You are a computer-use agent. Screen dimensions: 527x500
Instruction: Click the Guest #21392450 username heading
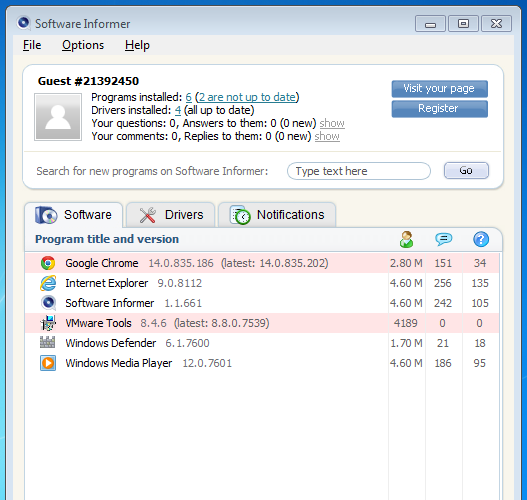(88, 81)
